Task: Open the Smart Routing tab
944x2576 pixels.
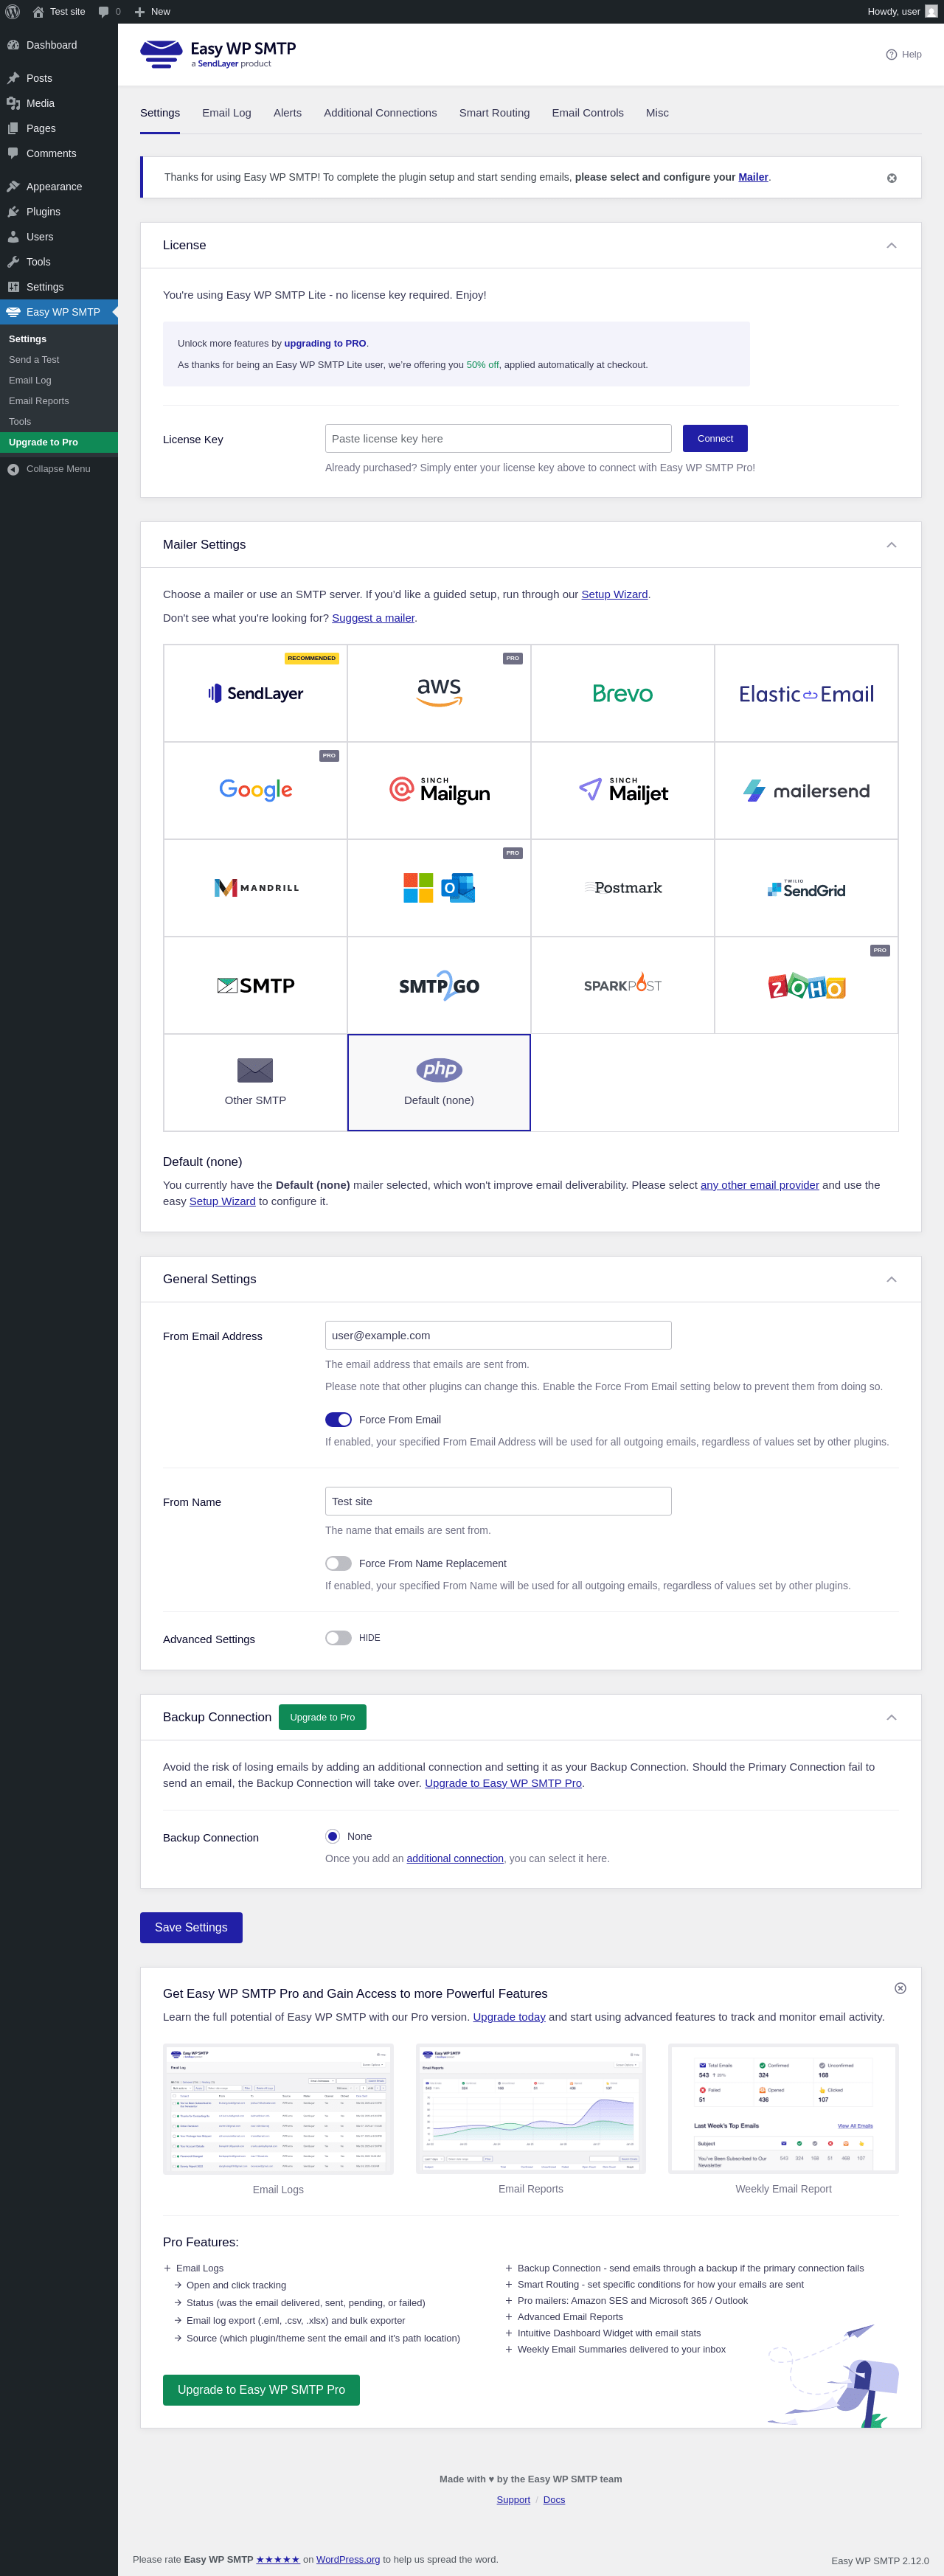Action: (x=494, y=113)
